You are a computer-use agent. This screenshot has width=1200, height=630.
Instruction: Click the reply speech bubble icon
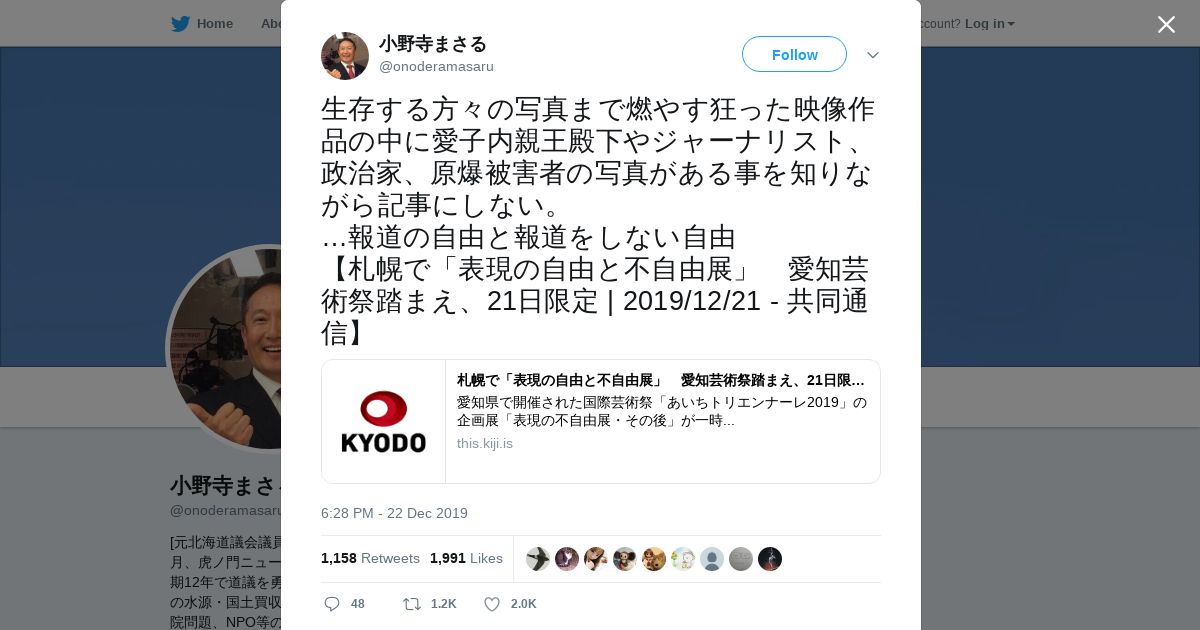pyautogui.click(x=332, y=604)
